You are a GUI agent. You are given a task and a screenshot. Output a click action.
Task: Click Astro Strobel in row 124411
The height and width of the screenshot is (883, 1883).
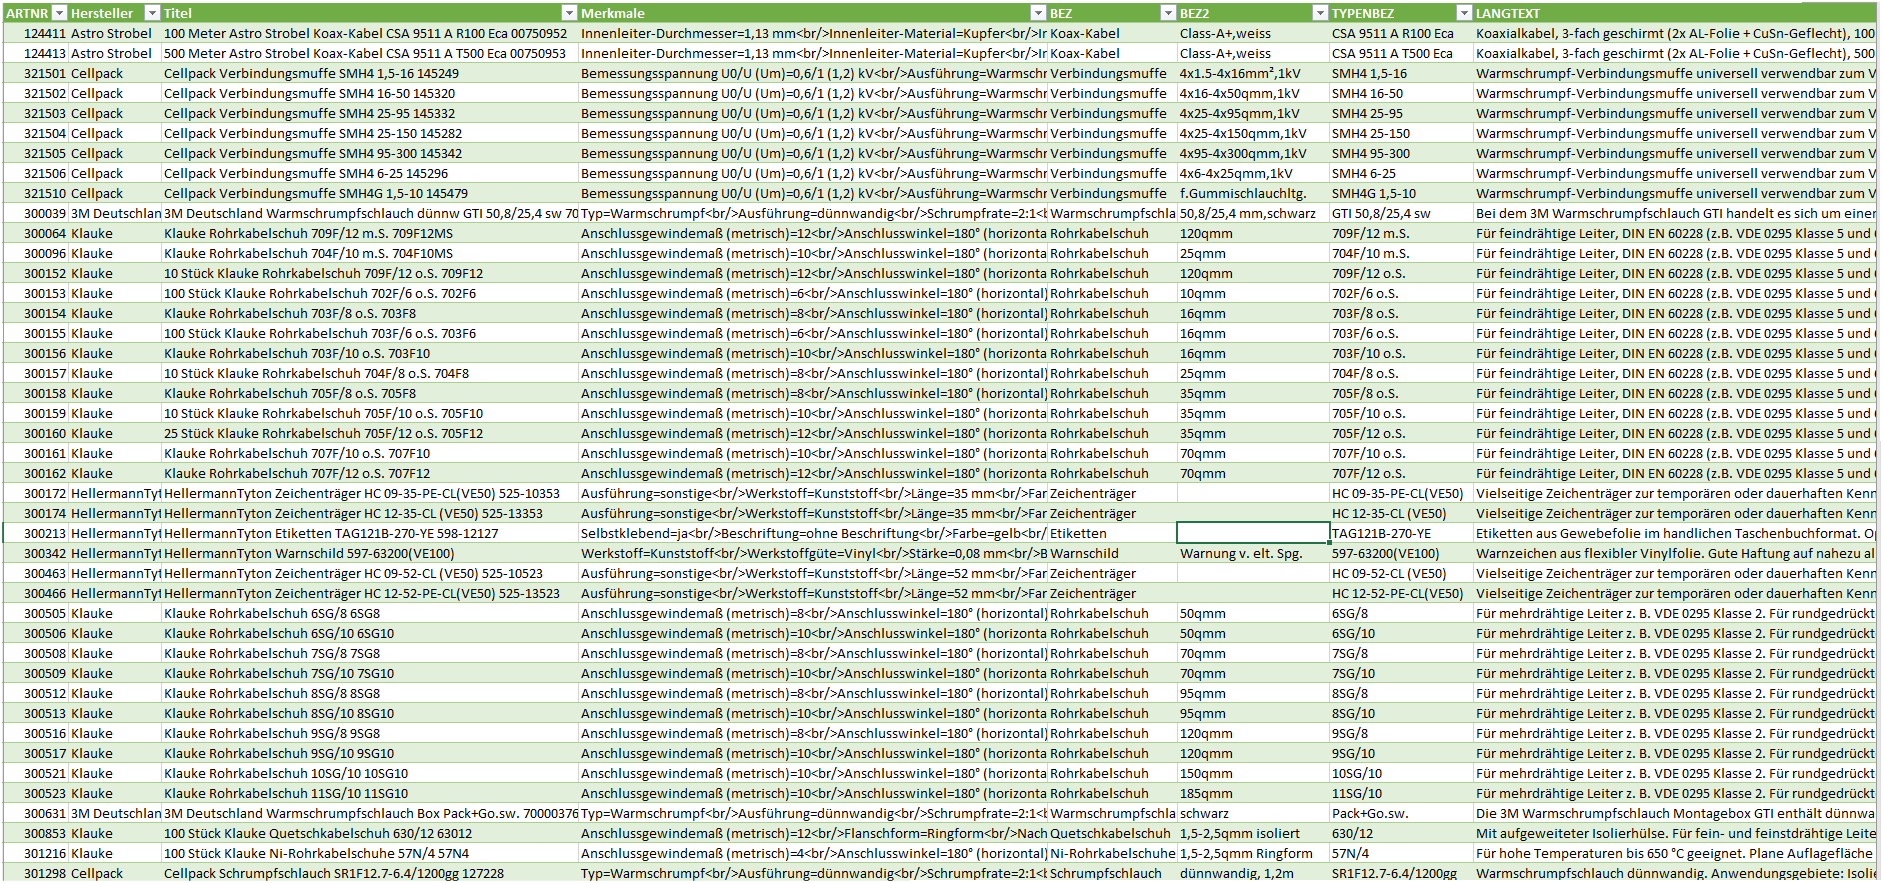pyautogui.click(x=115, y=33)
